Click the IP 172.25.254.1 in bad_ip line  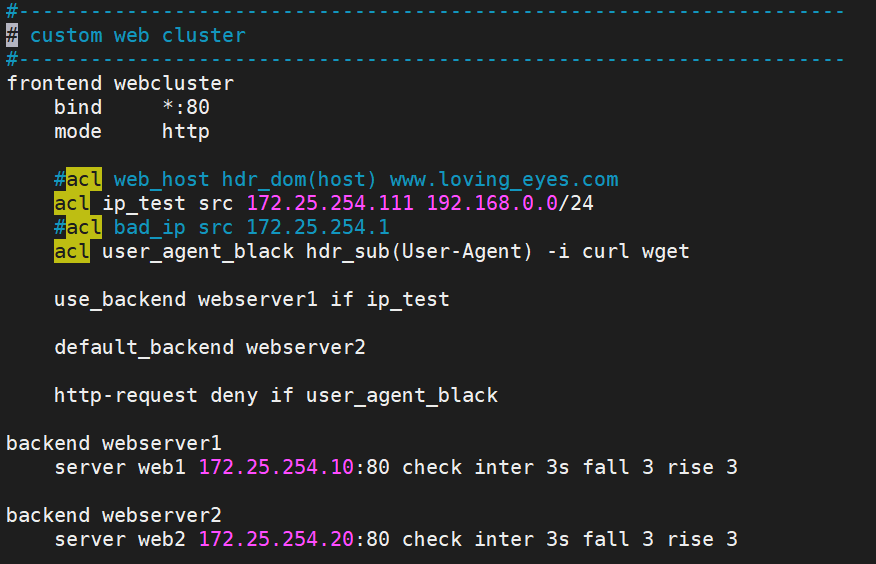318,227
